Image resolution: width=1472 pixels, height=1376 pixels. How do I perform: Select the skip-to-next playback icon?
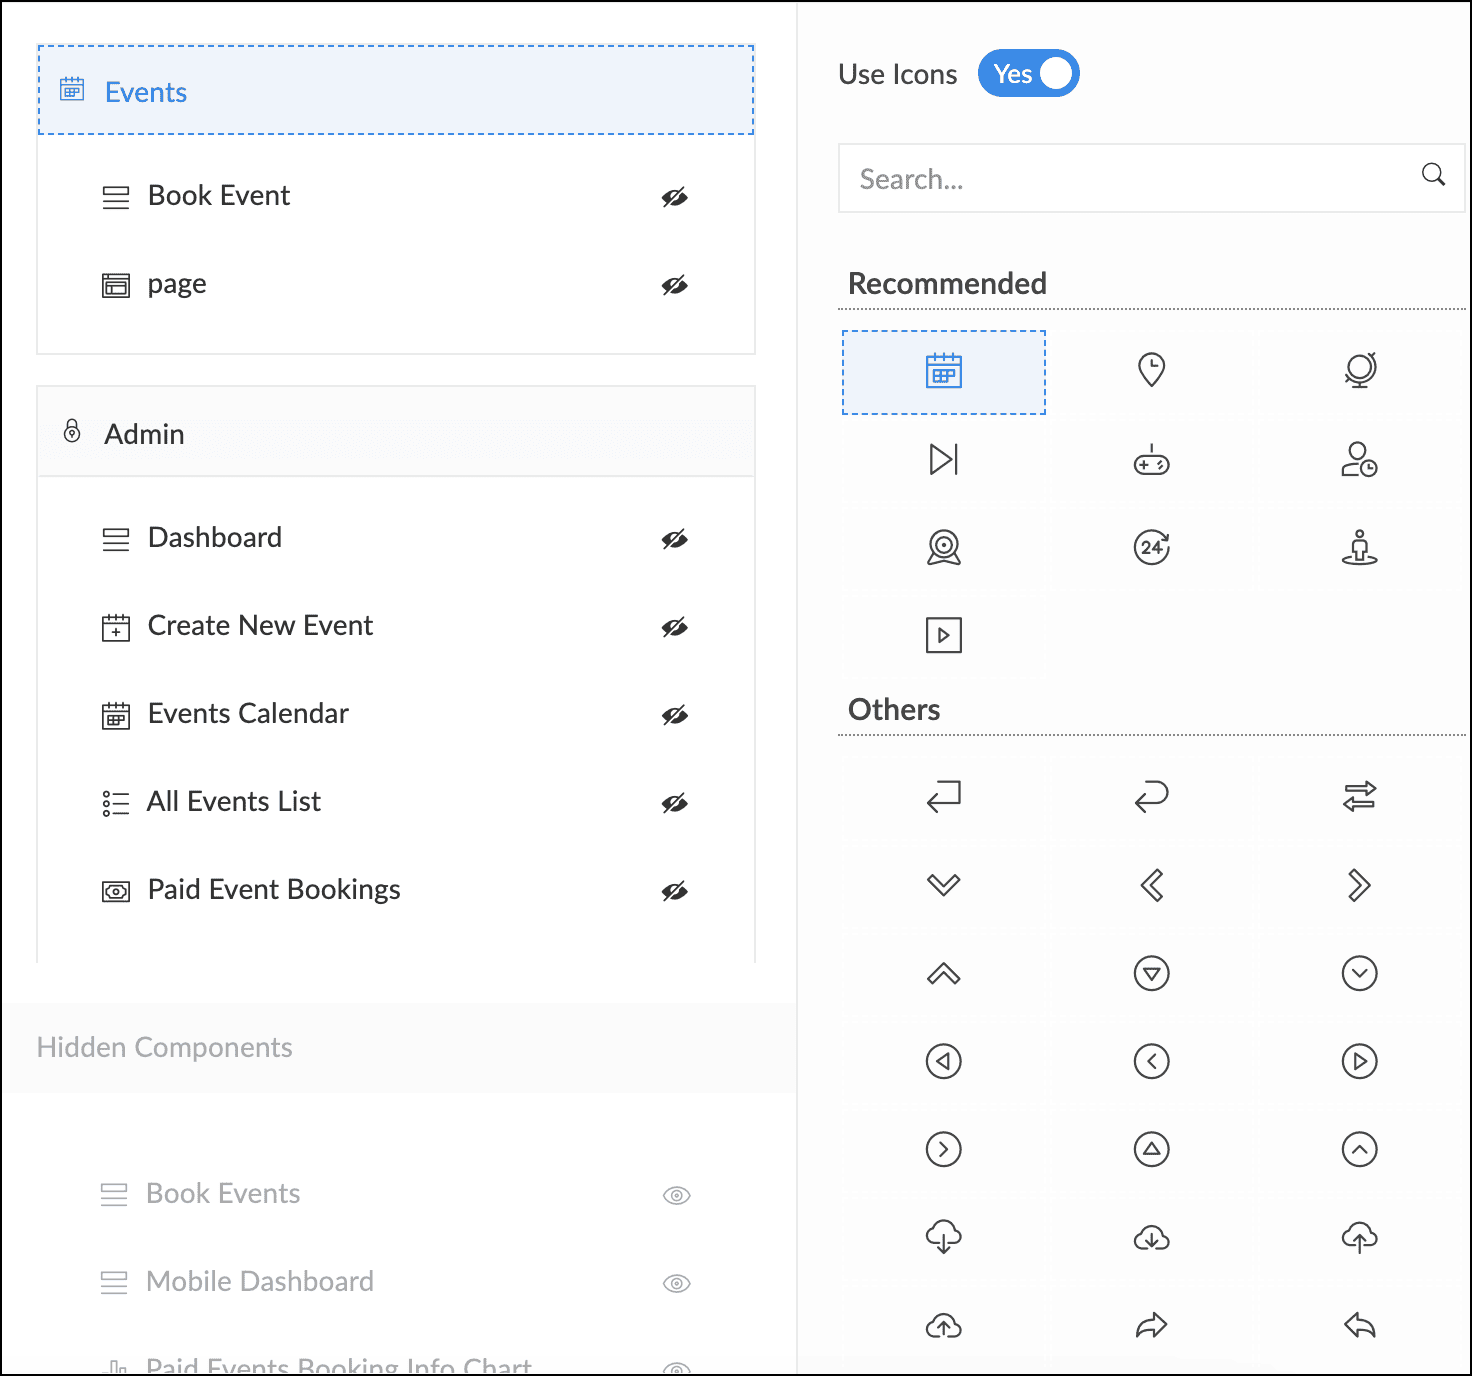coord(943,460)
